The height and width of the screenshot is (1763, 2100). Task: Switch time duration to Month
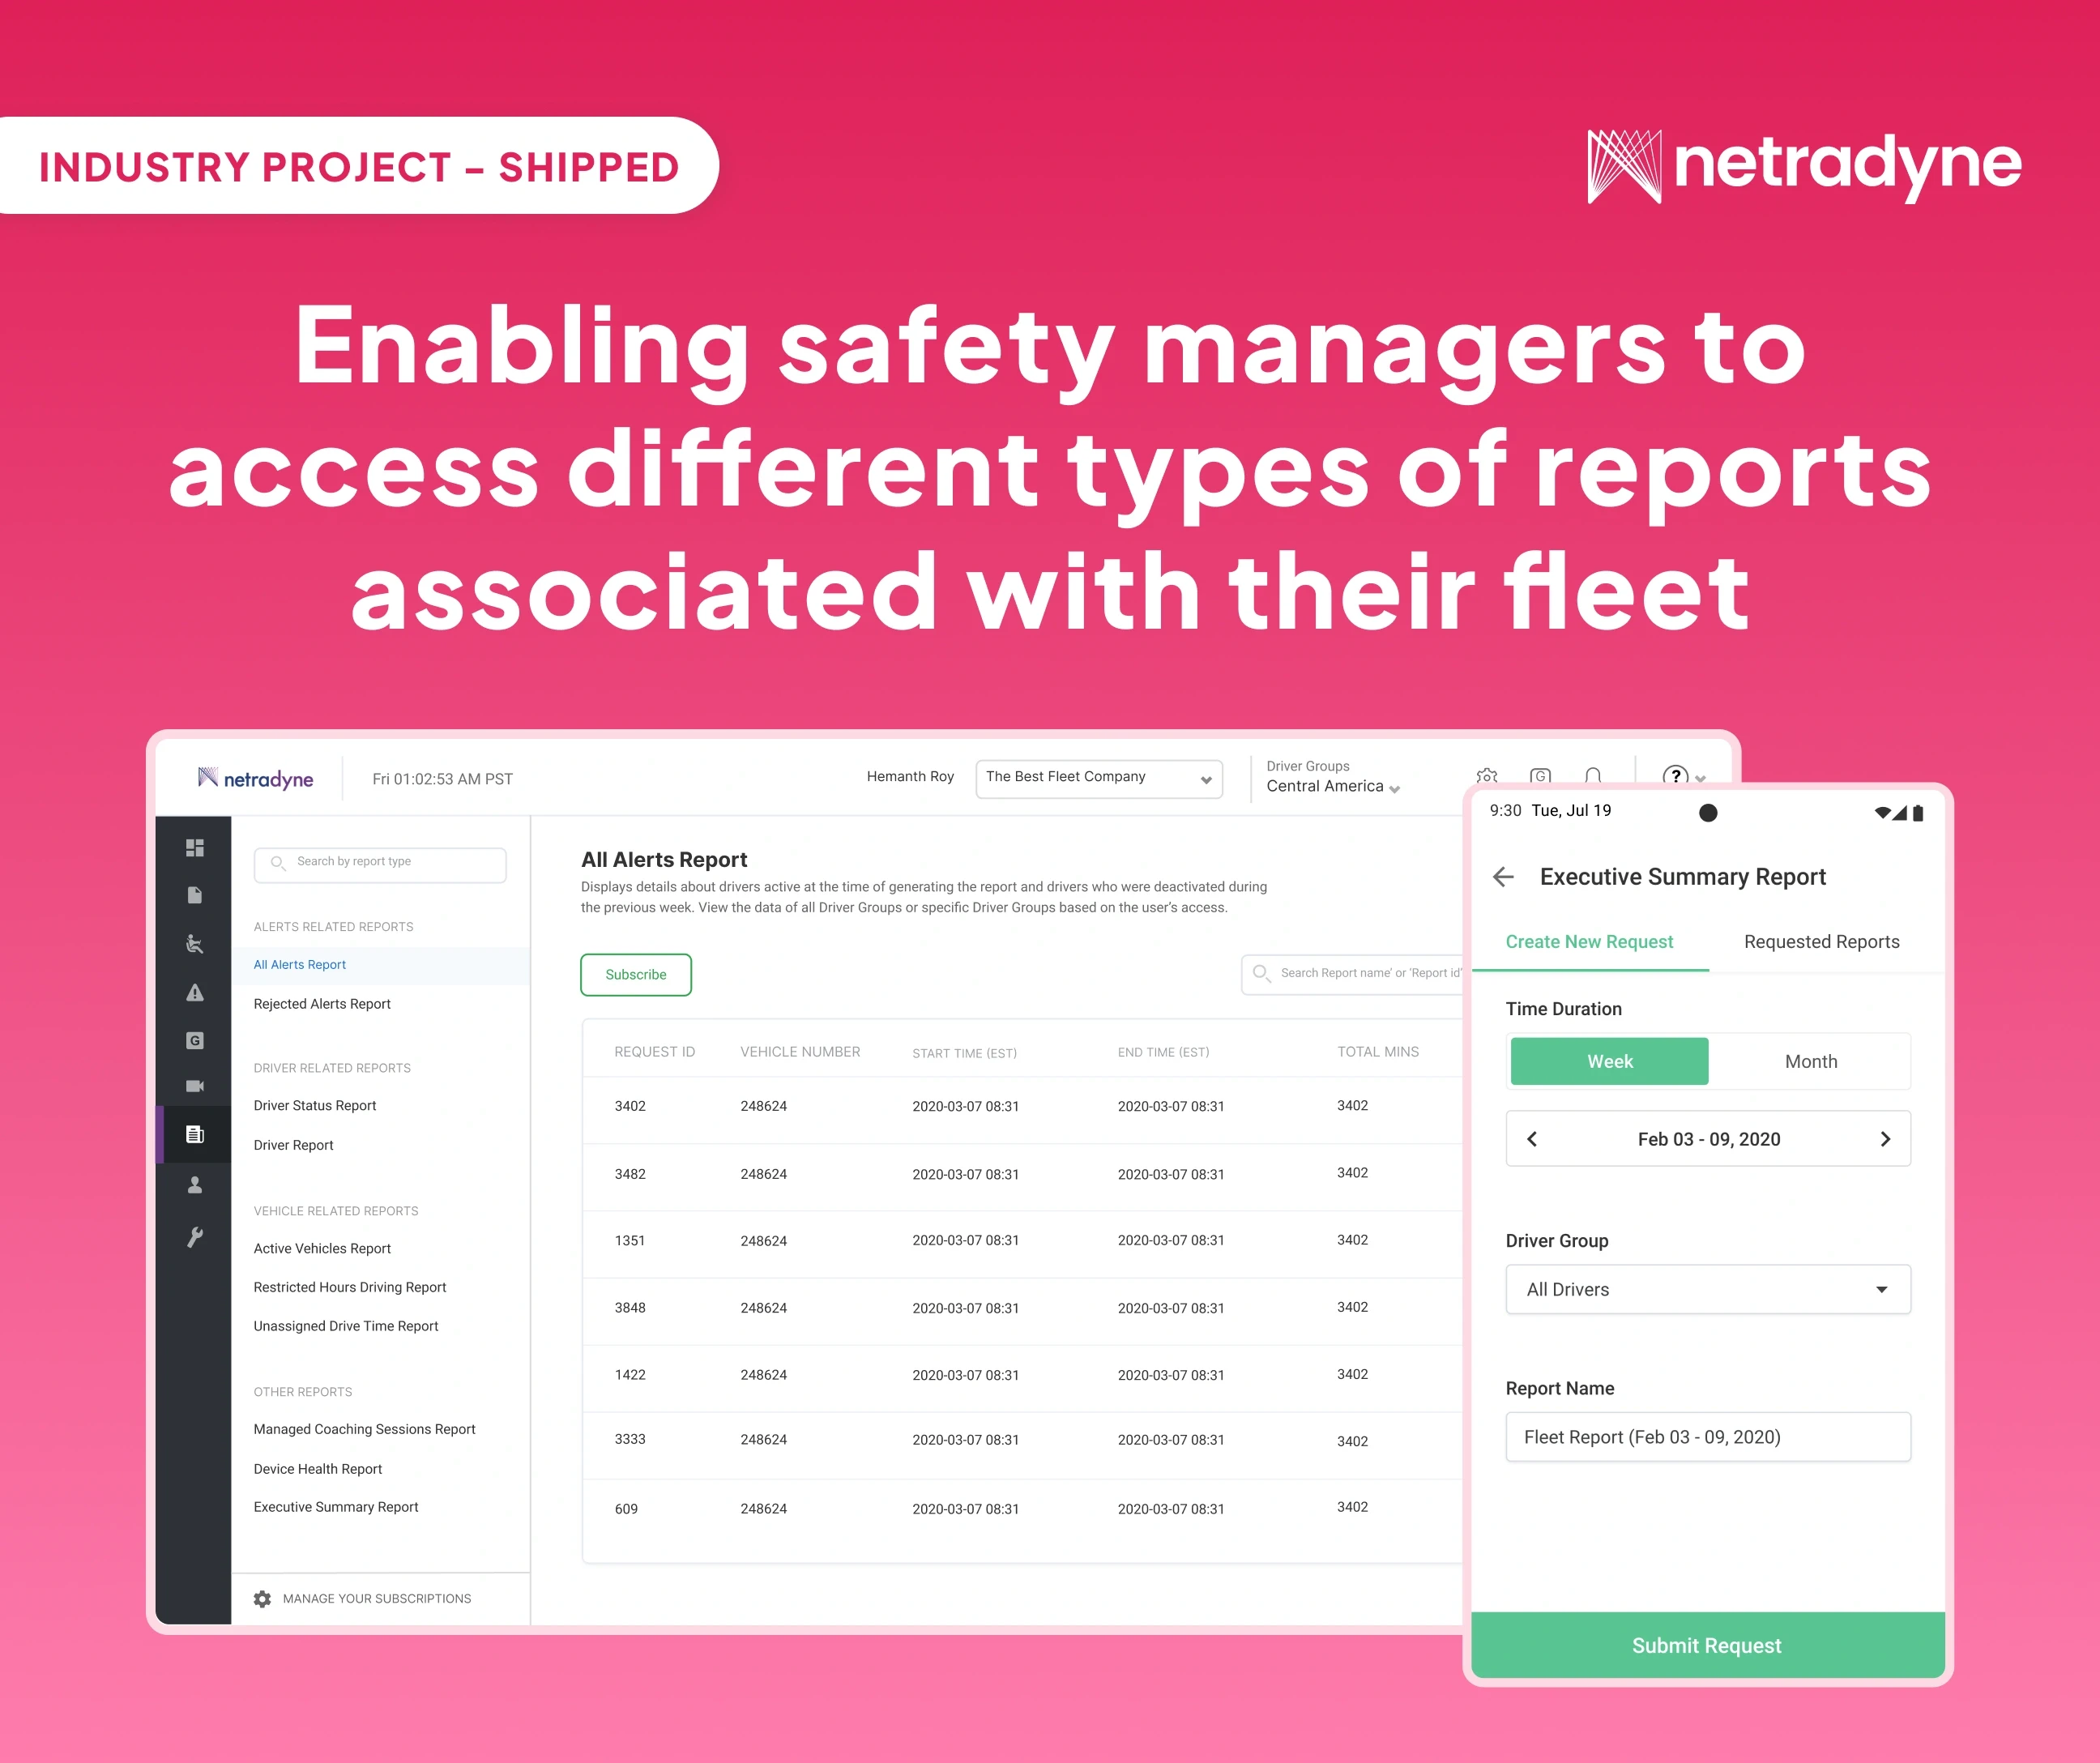coord(1810,1061)
